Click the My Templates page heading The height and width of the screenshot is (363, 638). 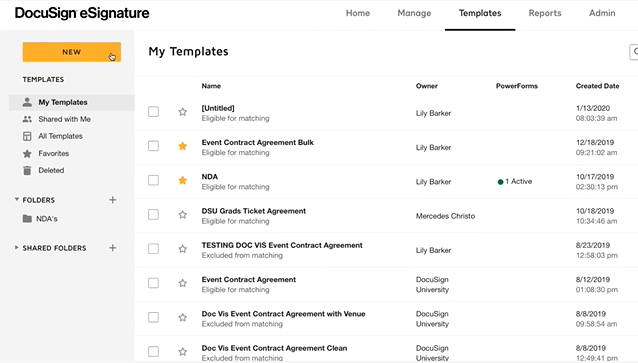(x=188, y=51)
